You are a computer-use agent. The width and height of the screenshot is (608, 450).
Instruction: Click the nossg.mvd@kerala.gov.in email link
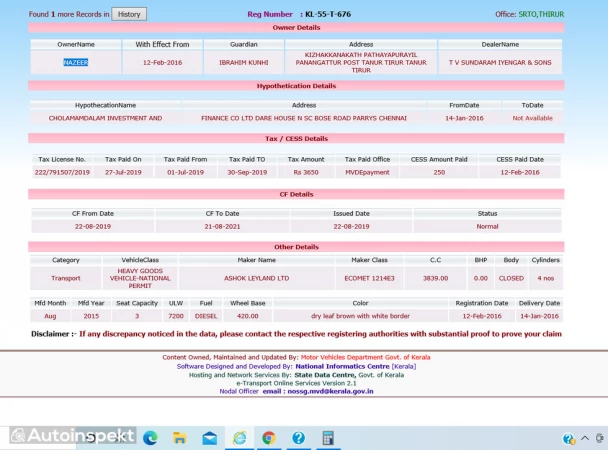(x=330, y=391)
